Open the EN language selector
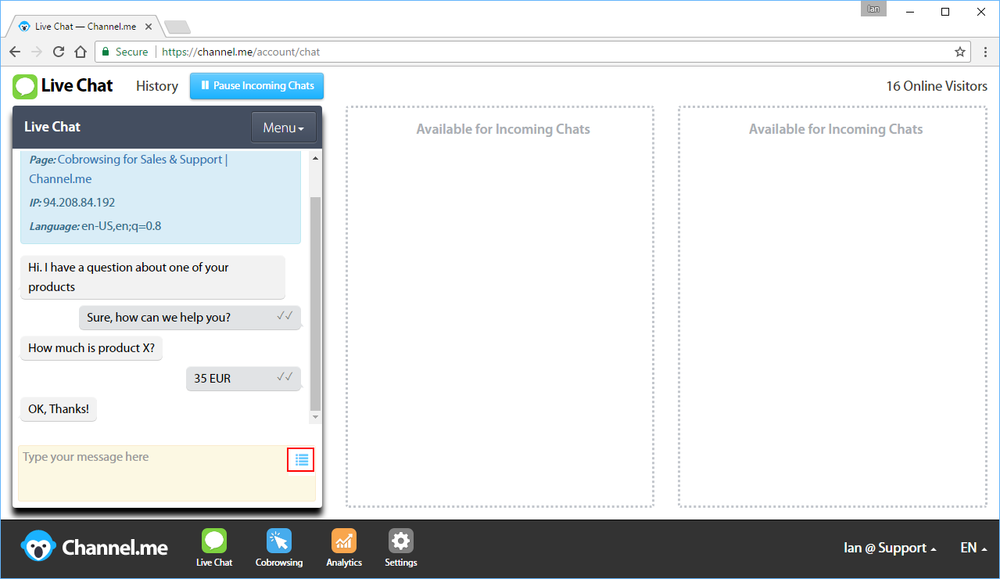The width and height of the screenshot is (1000, 579). (x=973, y=548)
